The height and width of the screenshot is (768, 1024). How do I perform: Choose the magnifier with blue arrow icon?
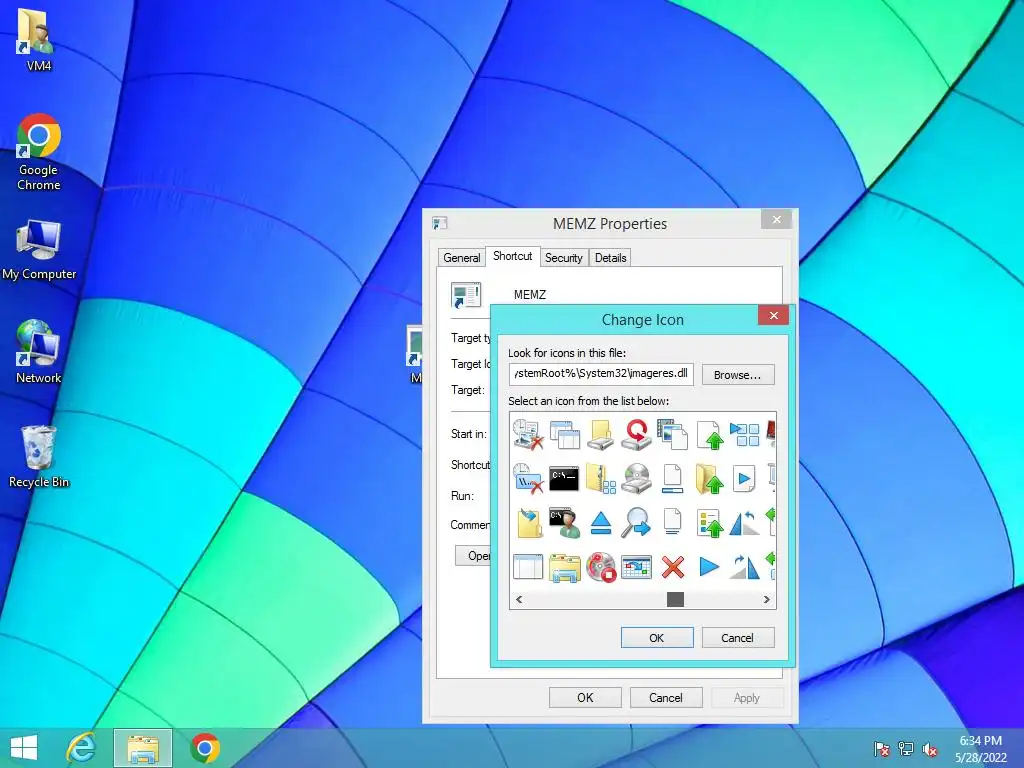(636, 522)
